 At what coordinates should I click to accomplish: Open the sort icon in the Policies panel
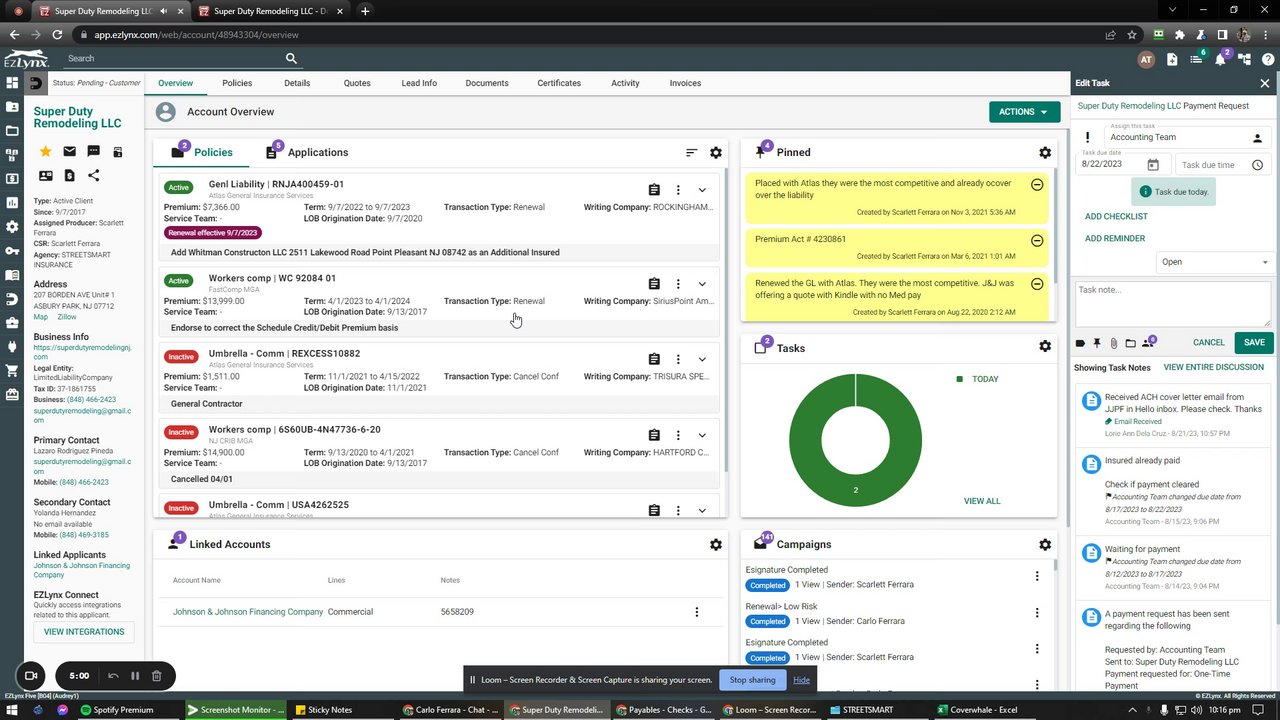tap(691, 153)
